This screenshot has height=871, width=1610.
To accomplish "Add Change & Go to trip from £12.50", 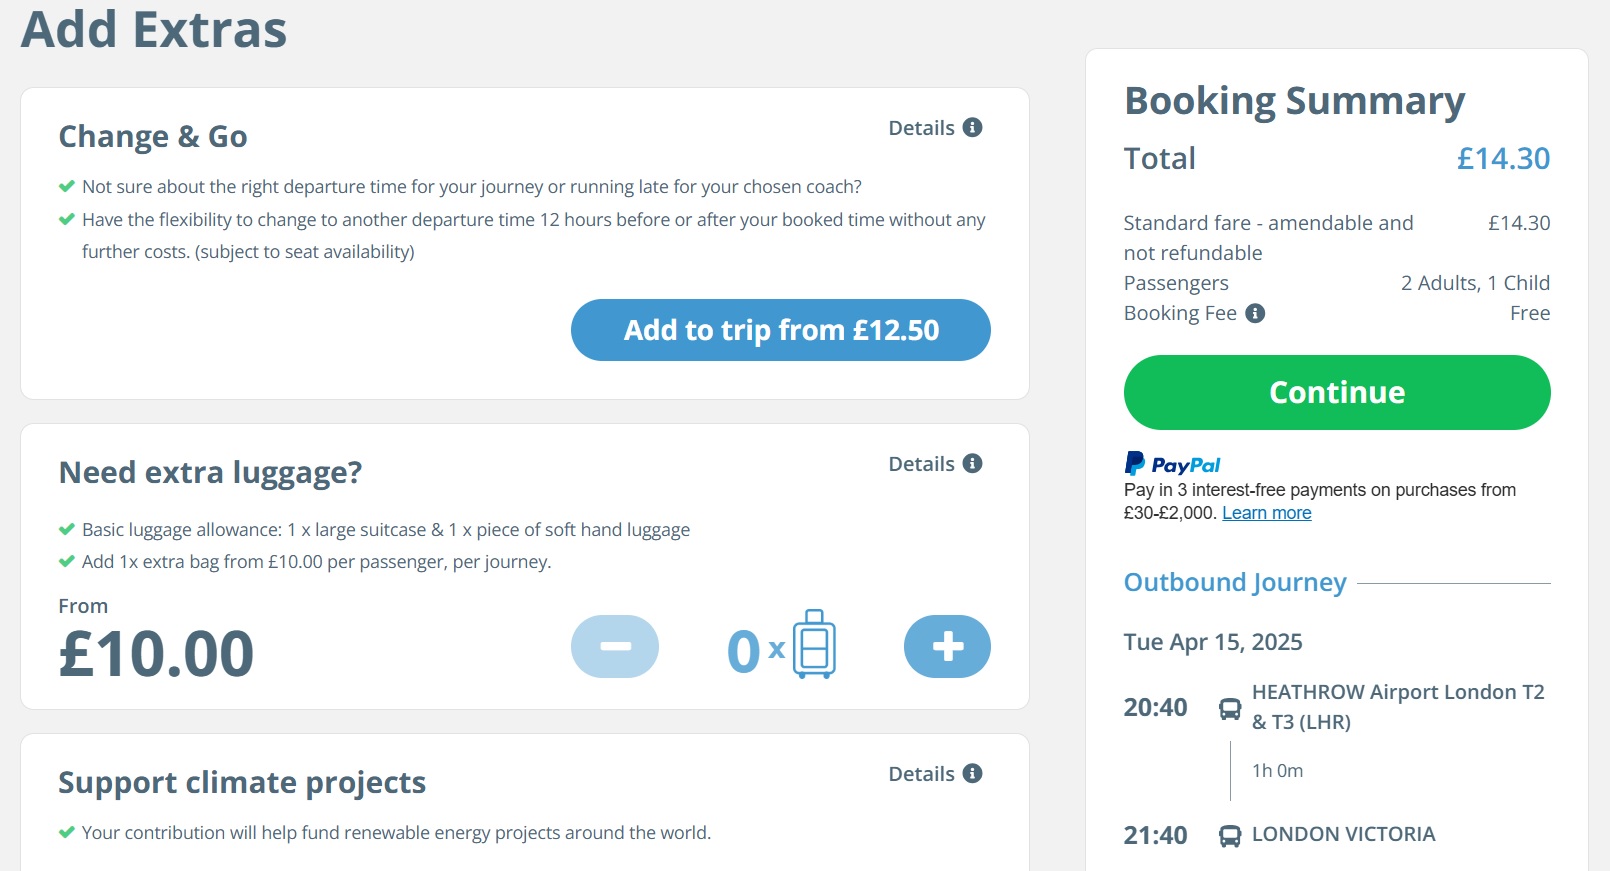I will [781, 330].
